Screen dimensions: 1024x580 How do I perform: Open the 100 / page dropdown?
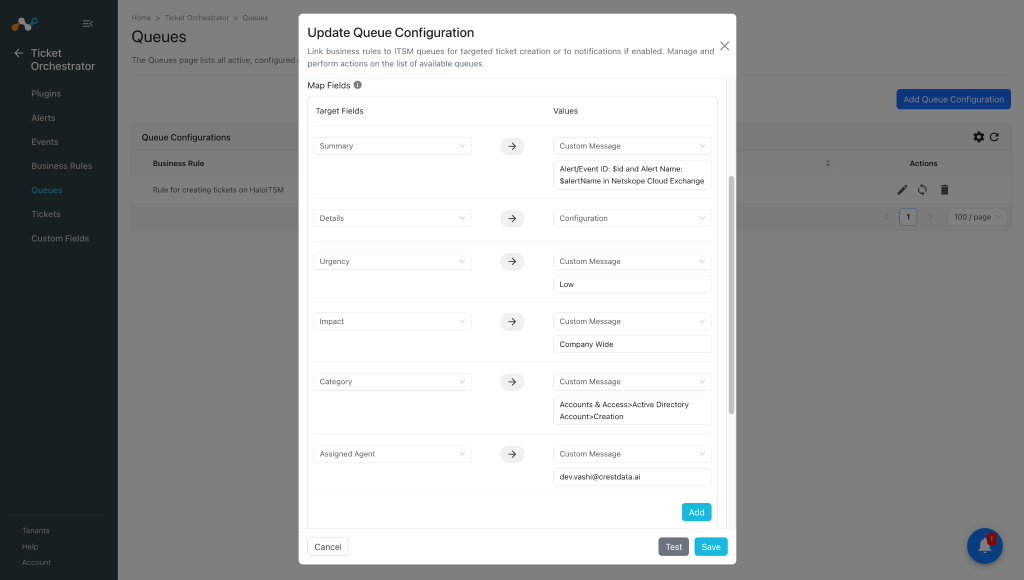(x=976, y=217)
